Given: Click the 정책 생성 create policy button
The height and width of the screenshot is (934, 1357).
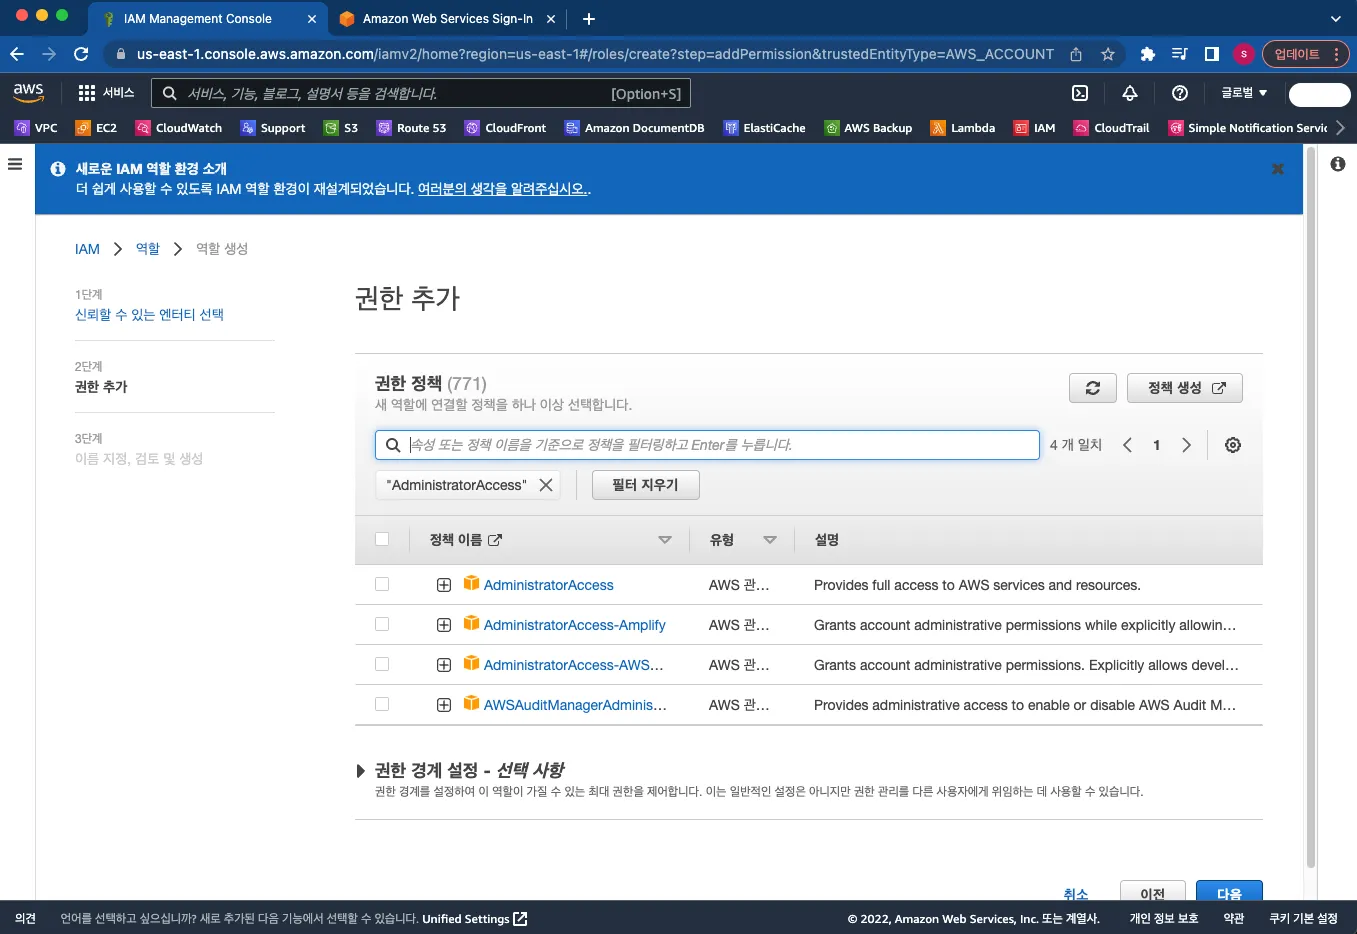Looking at the screenshot, I should (1185, 388).
